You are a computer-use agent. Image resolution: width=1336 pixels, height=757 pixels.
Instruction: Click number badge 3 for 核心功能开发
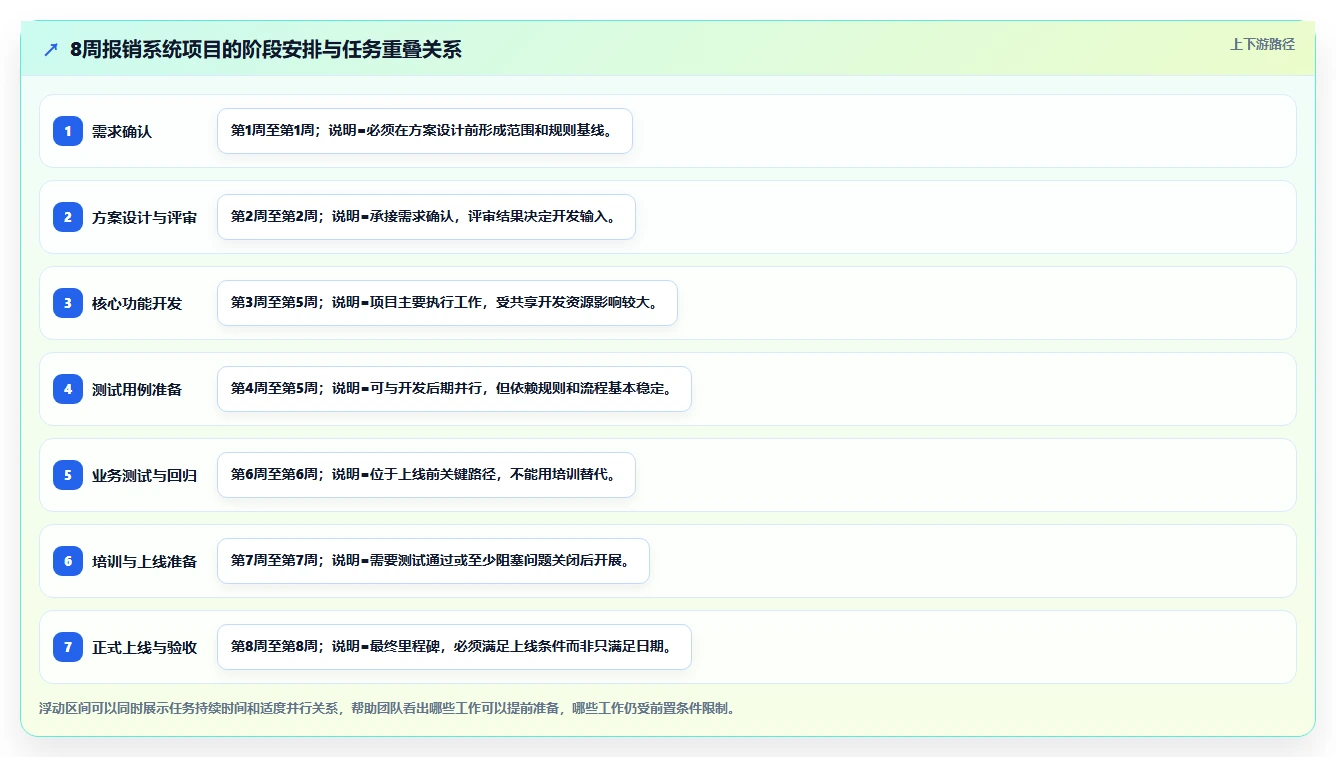click(68, 303)
